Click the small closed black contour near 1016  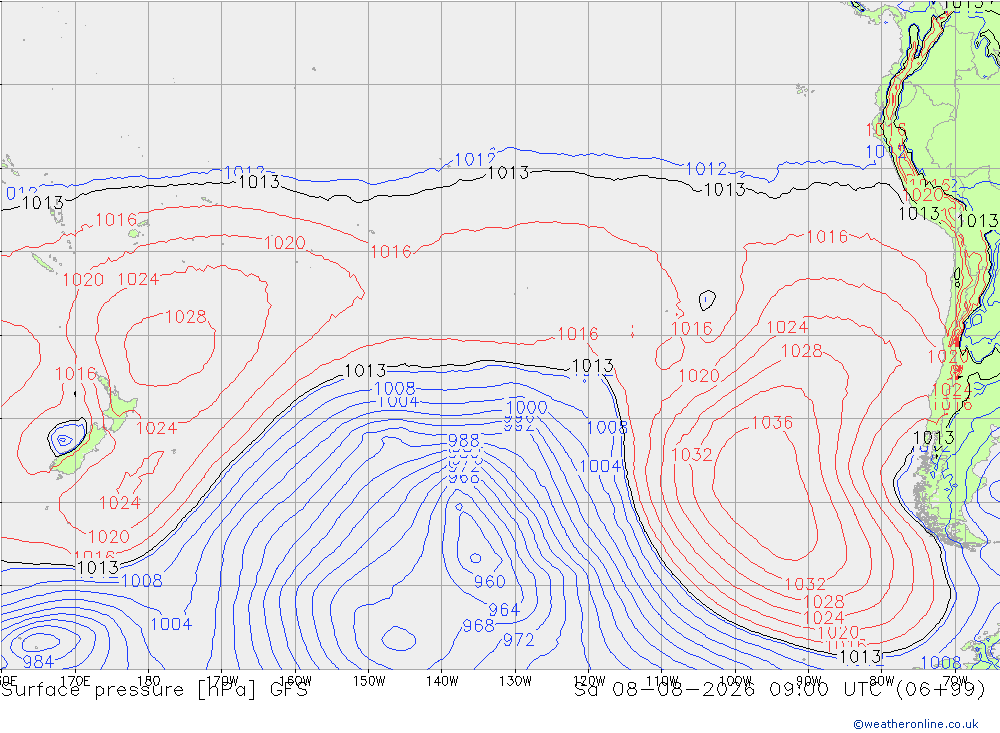[707, 300]
